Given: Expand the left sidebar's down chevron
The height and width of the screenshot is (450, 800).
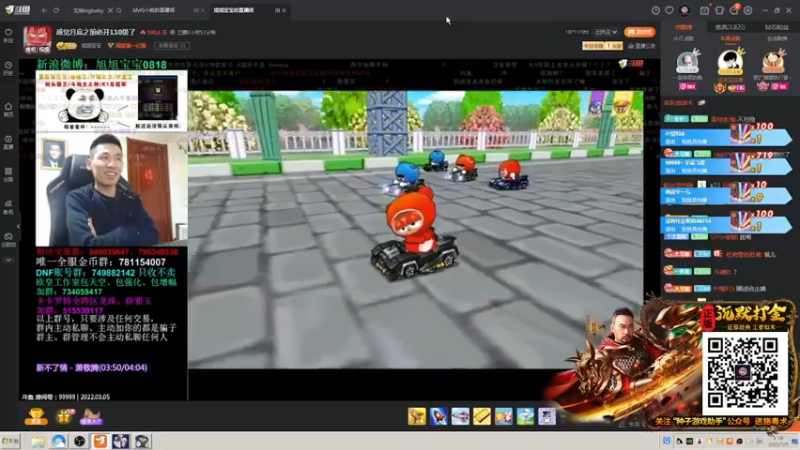Looking at the screenshot, I should (x=8, y=260).
